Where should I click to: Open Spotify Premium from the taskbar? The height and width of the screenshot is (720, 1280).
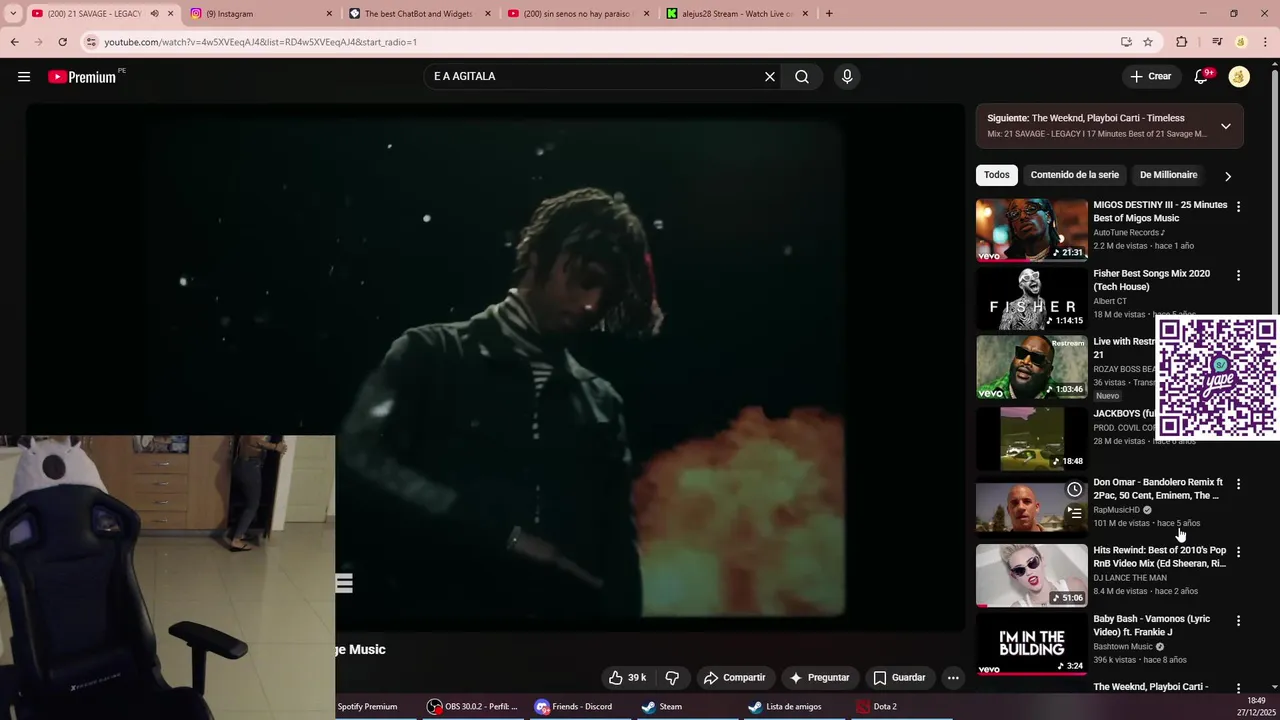(365, 706)
